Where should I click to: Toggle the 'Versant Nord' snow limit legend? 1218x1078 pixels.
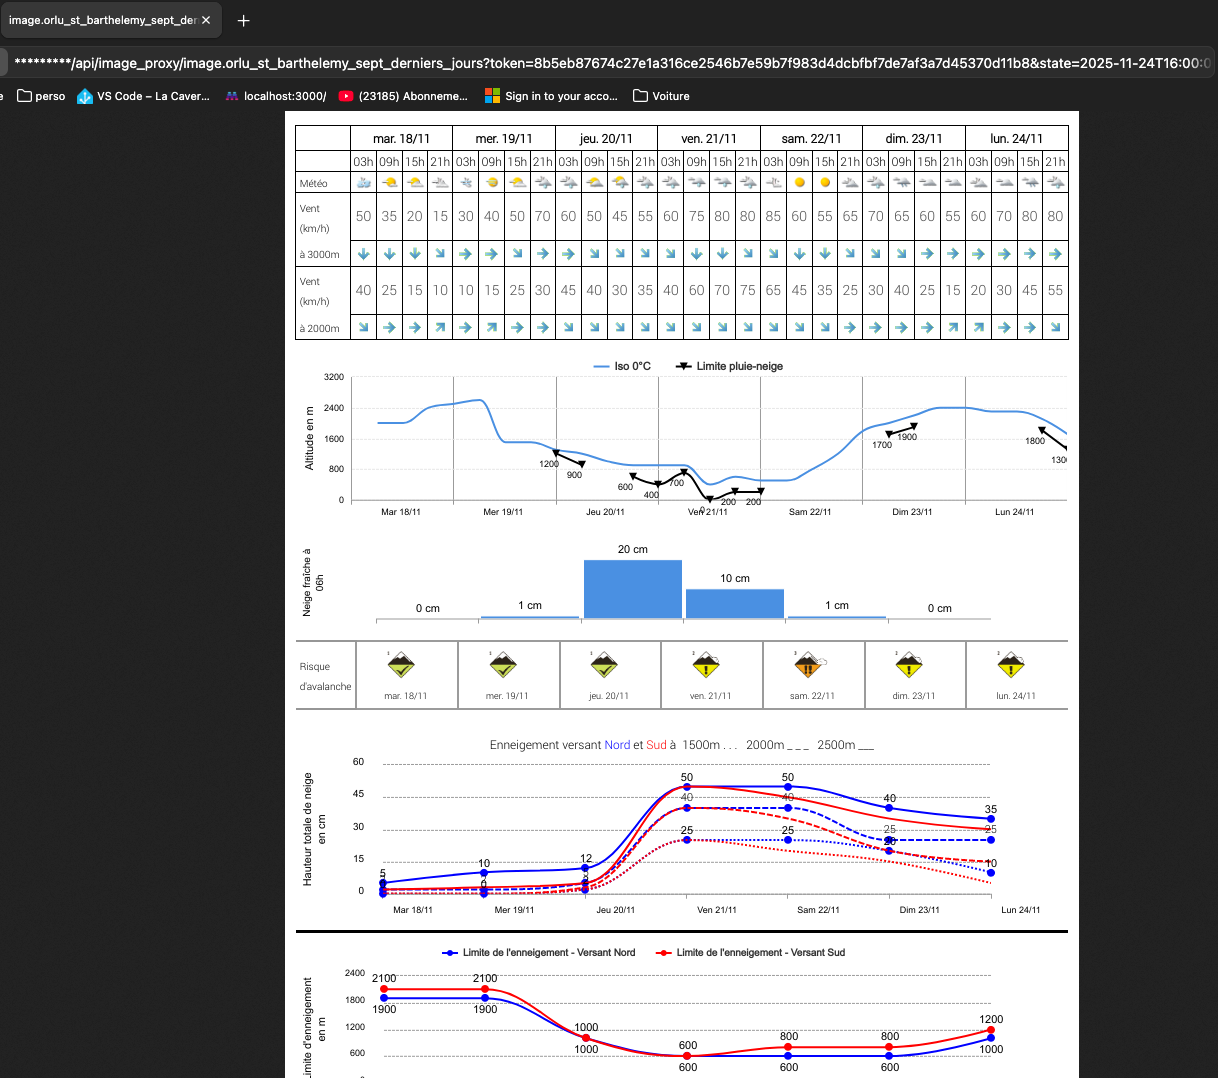click(x=540, y=952)
